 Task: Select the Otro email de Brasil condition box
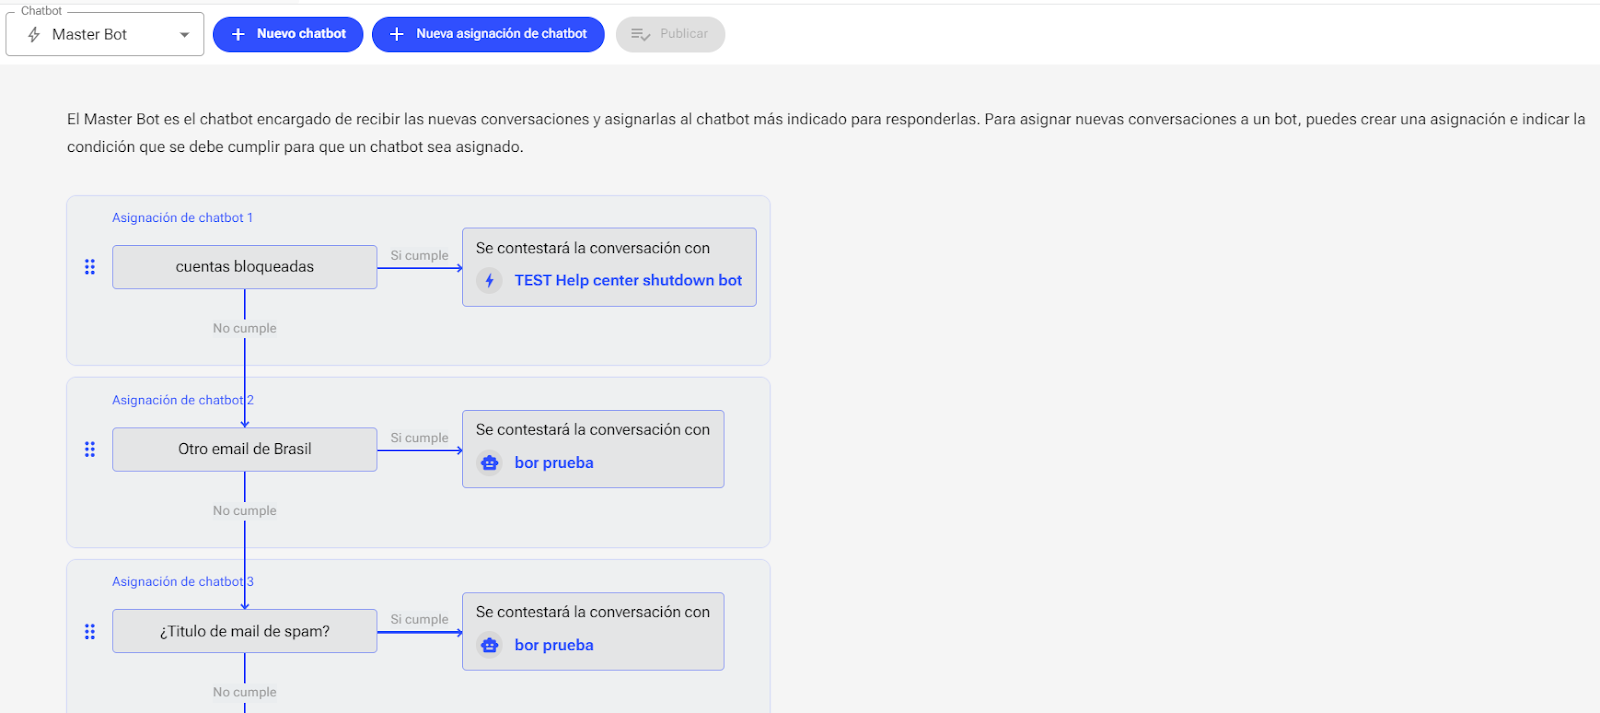point(245,449)
